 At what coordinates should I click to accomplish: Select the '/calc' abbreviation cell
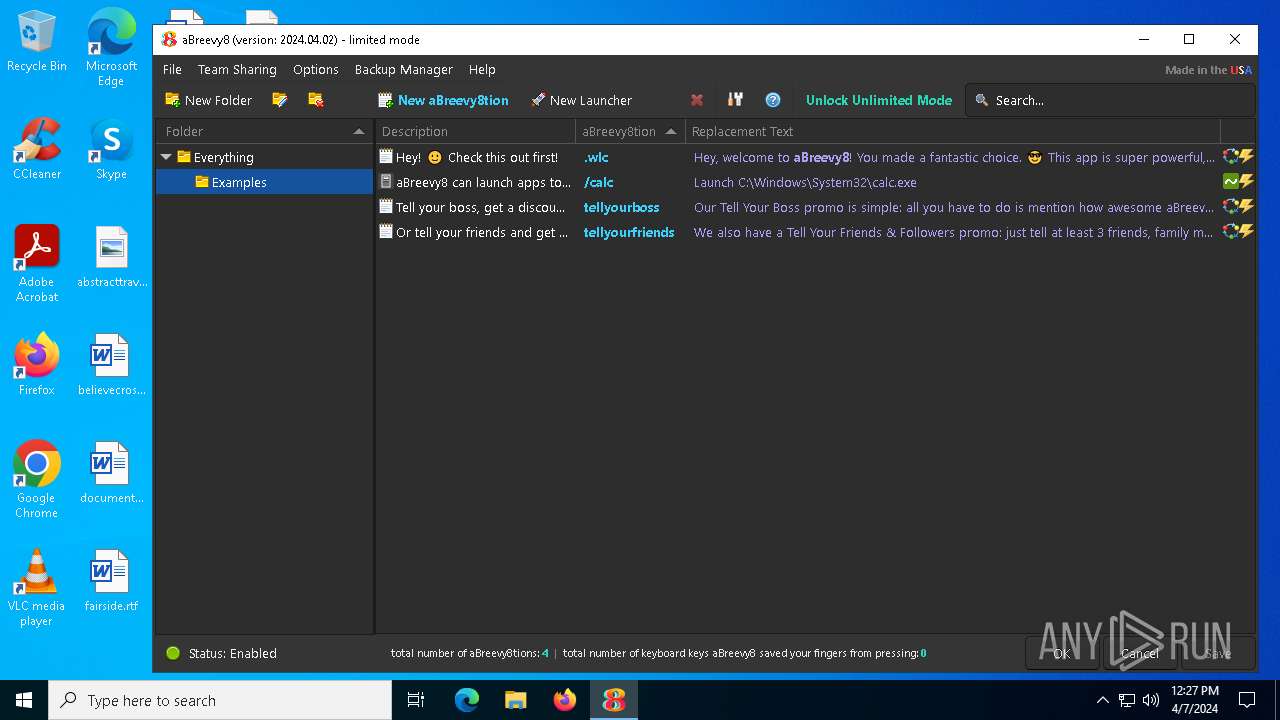598,182
